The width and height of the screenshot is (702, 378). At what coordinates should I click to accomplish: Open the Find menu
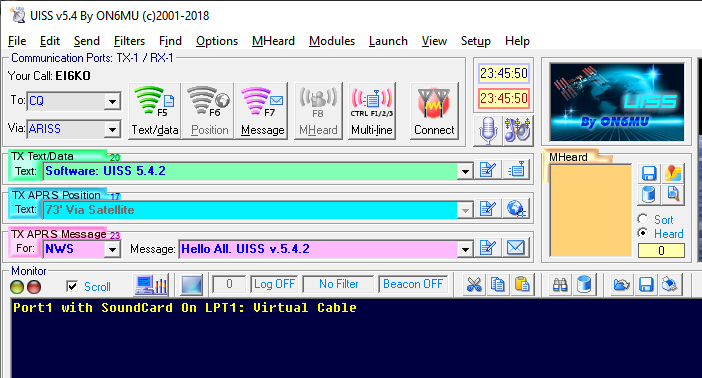pos(170,41)
